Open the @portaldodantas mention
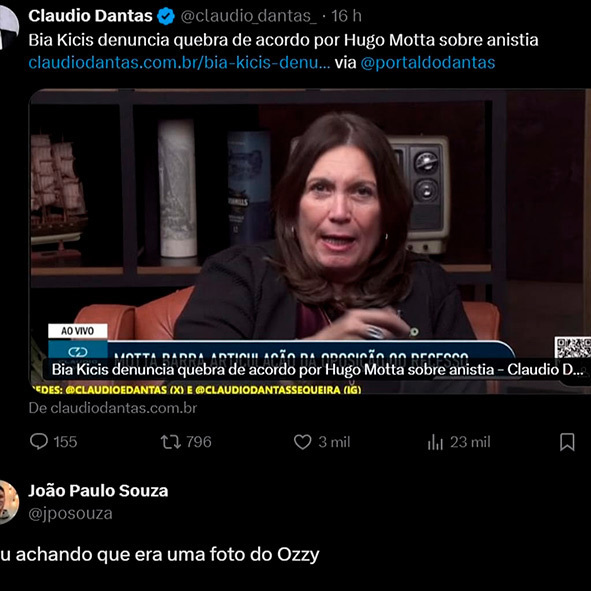Screen dimensions: 591x591 click(427, 63)
